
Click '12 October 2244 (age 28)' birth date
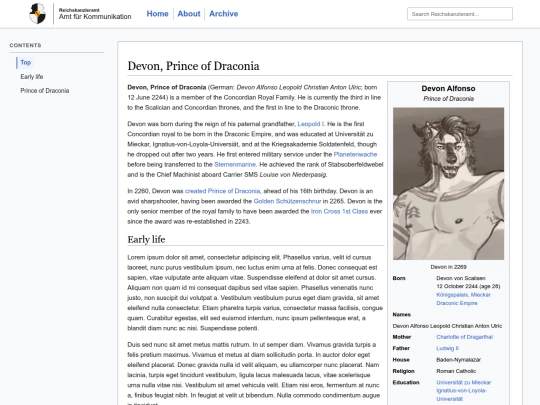(x=468, y=286)
